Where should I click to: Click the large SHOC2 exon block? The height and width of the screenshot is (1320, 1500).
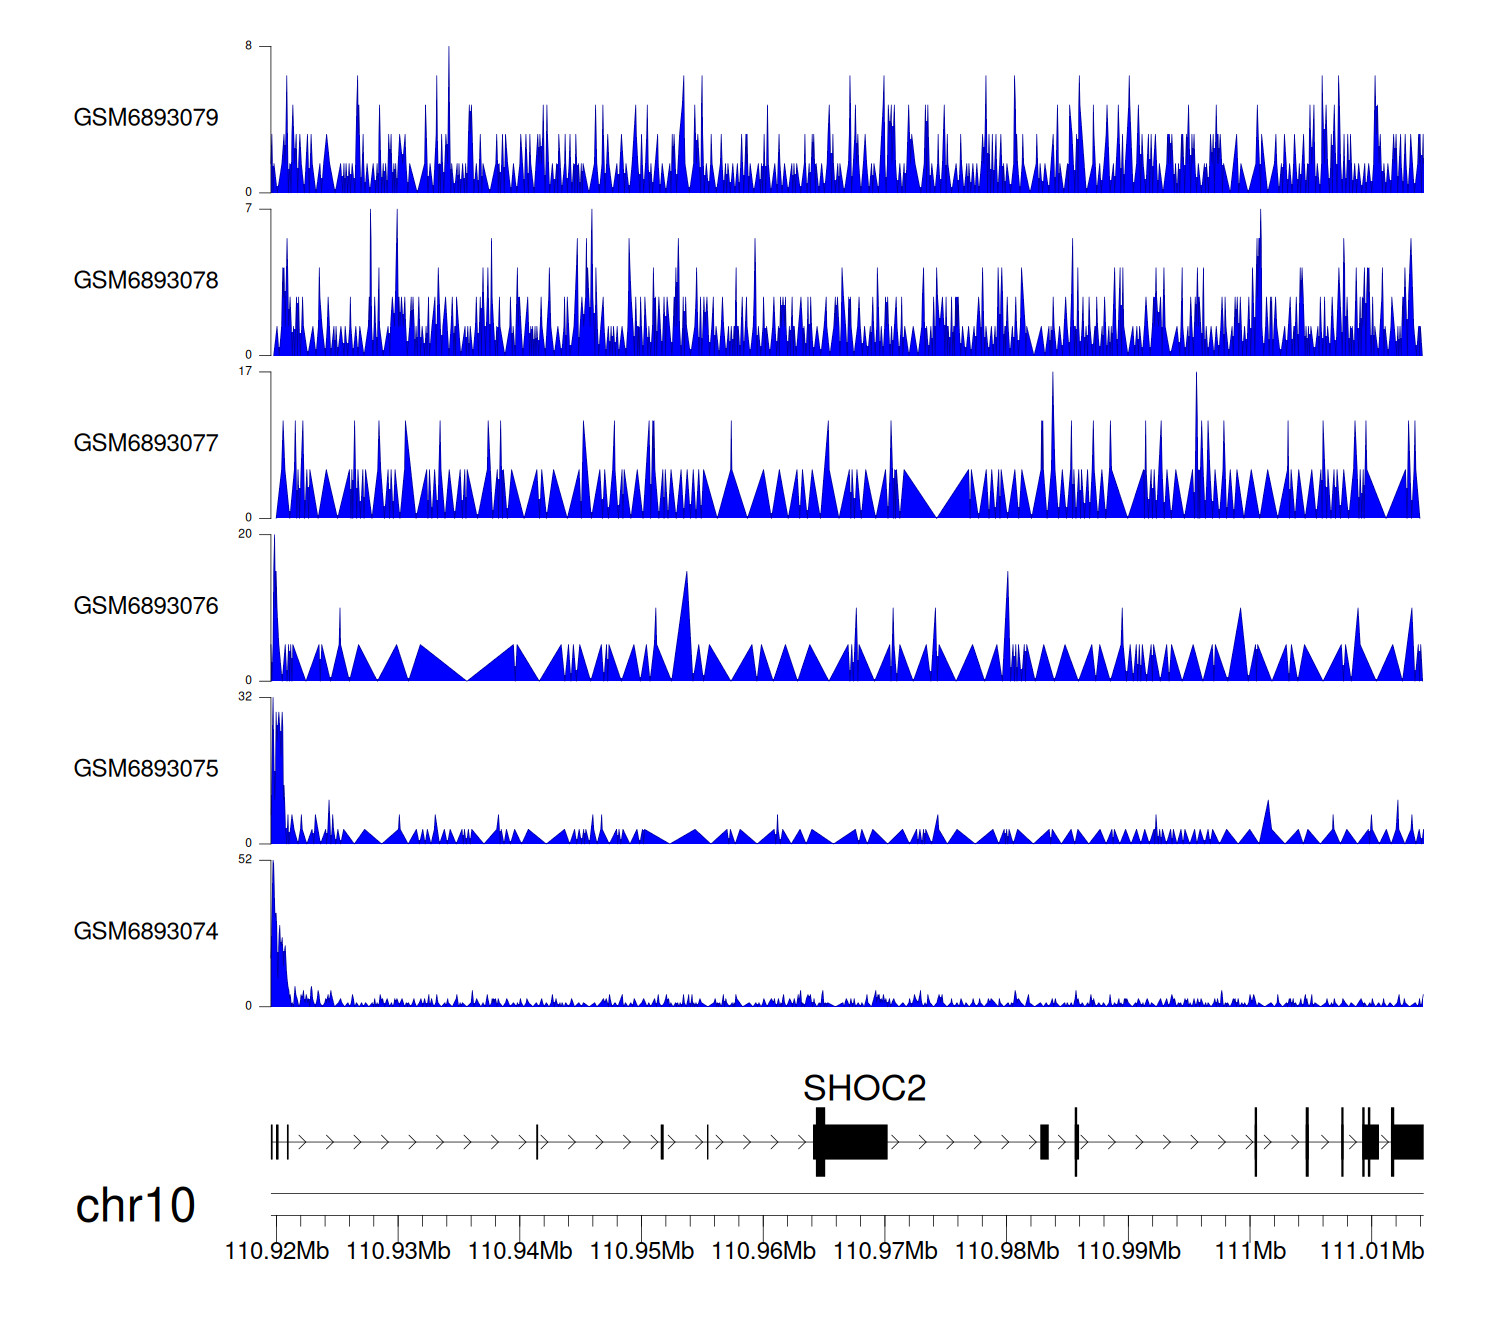[852, 1142]
